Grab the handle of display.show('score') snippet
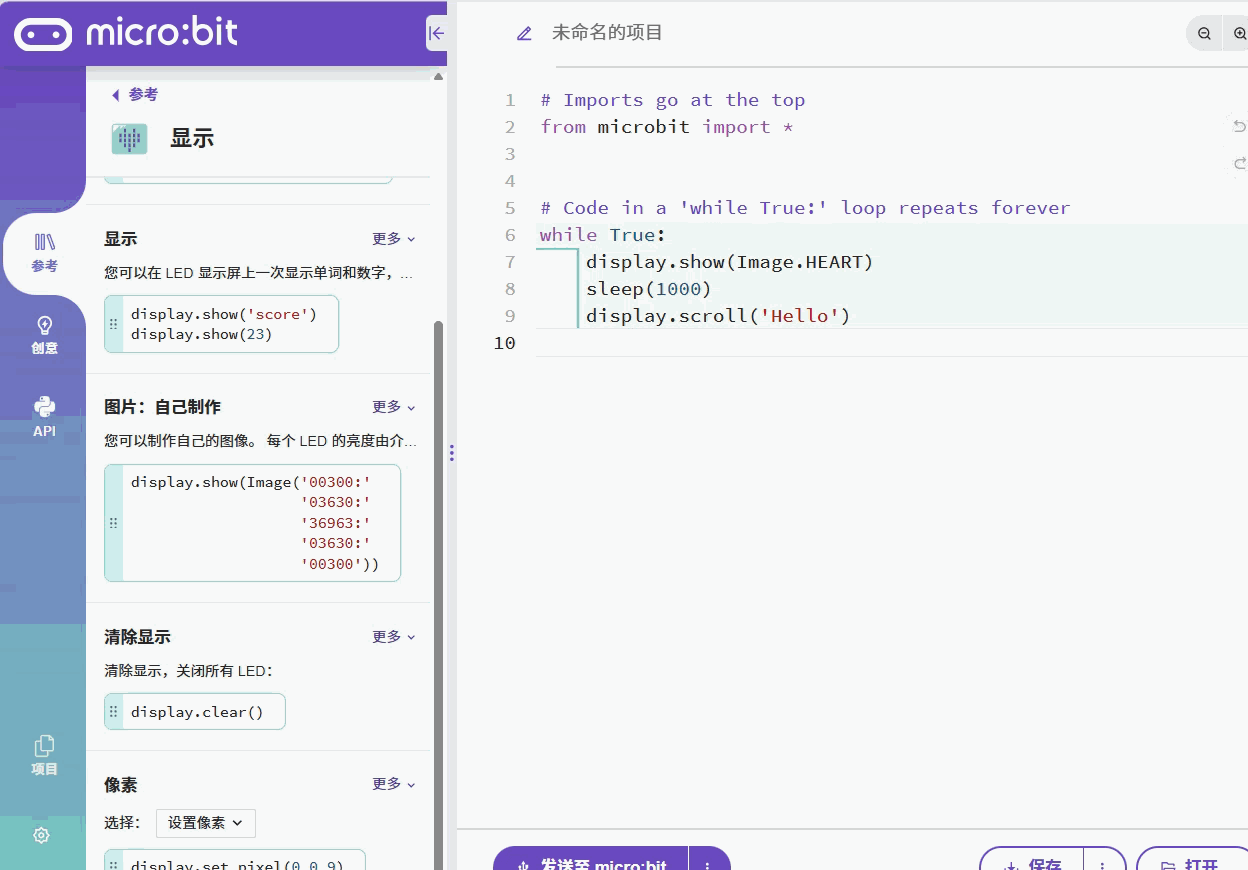Viewport: 1248px width, 870px height. [x=113, y=324]
